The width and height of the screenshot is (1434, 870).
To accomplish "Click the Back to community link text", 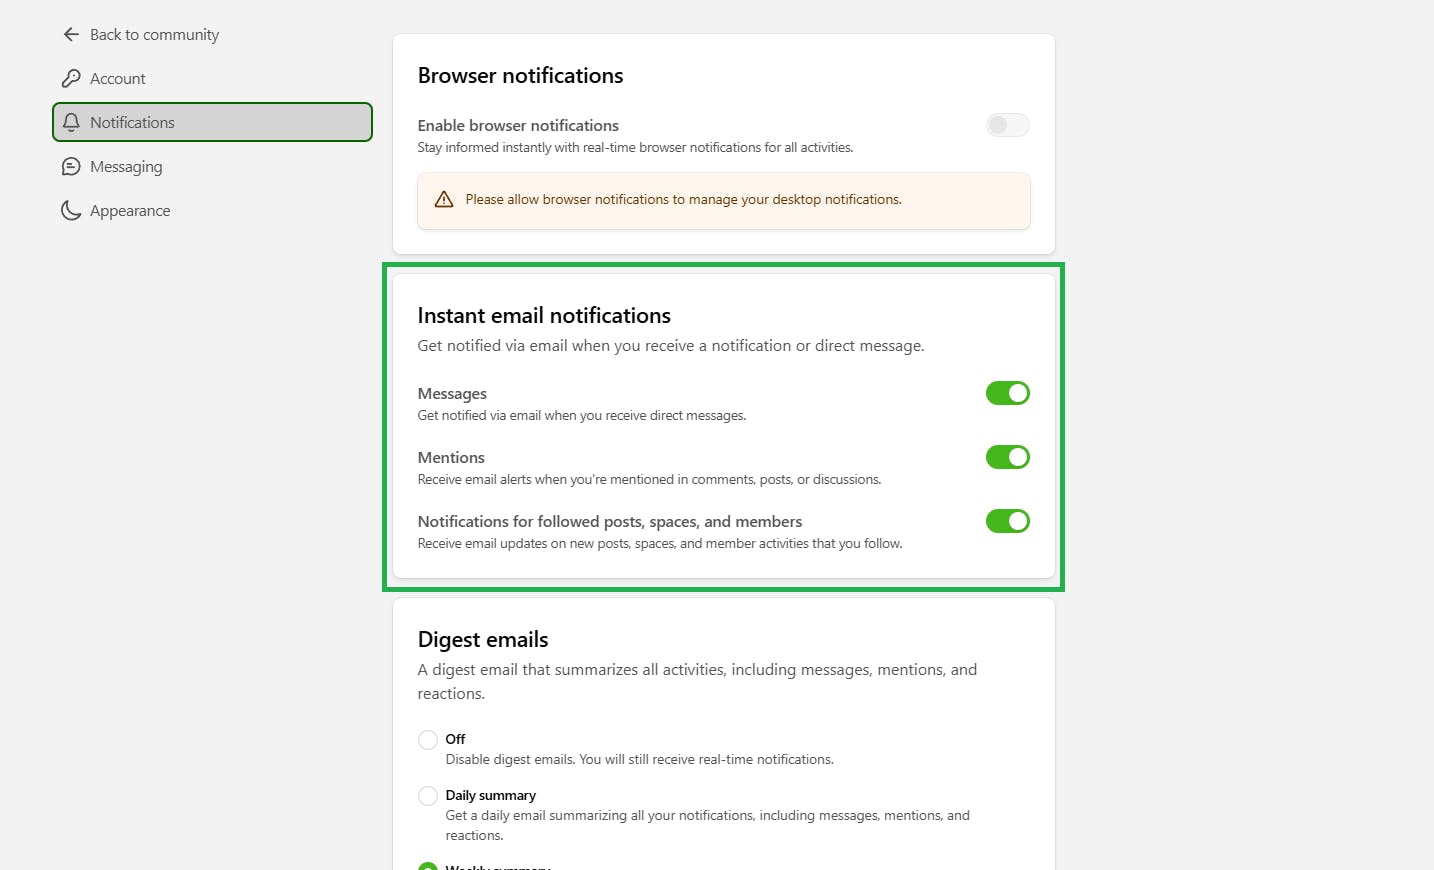I will coord(154,35).
